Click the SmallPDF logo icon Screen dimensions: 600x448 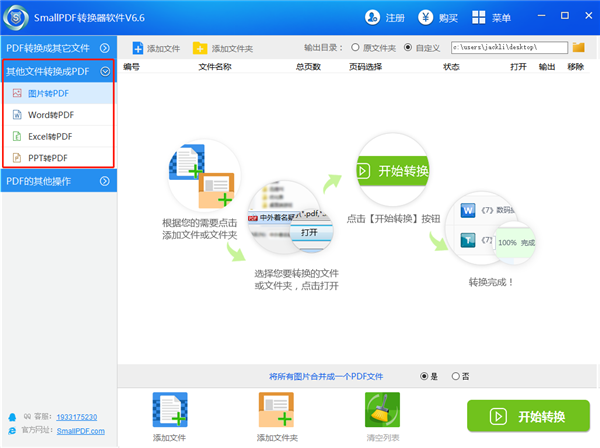coord(16,18)
